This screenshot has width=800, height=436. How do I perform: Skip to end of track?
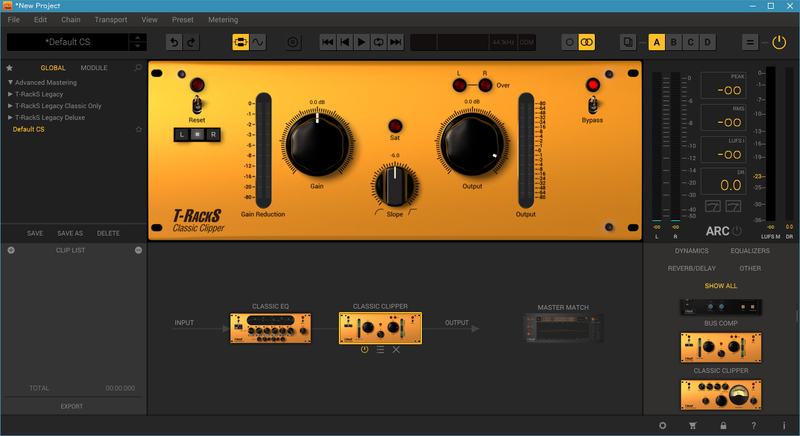point(395,42)
